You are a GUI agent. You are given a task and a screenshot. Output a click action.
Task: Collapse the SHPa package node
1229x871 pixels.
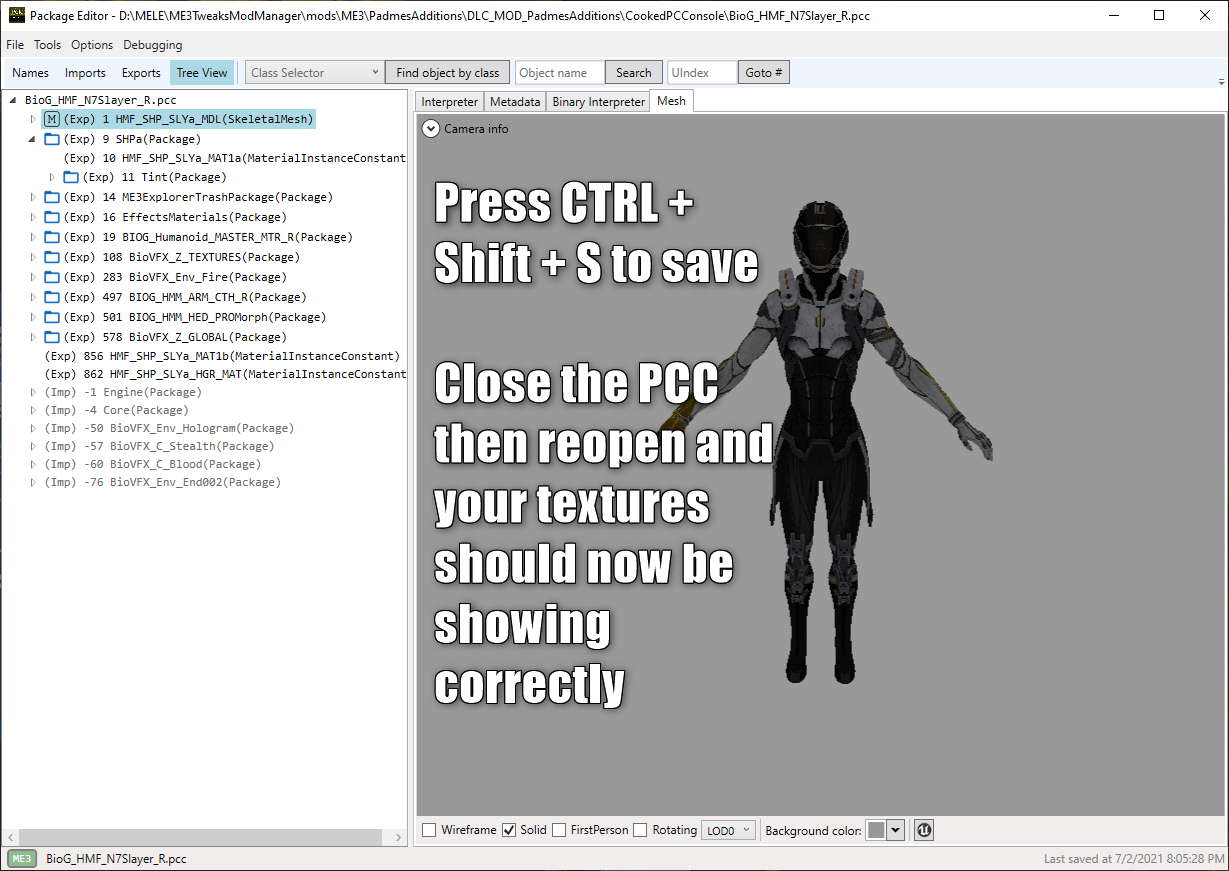tap(33, 139)
